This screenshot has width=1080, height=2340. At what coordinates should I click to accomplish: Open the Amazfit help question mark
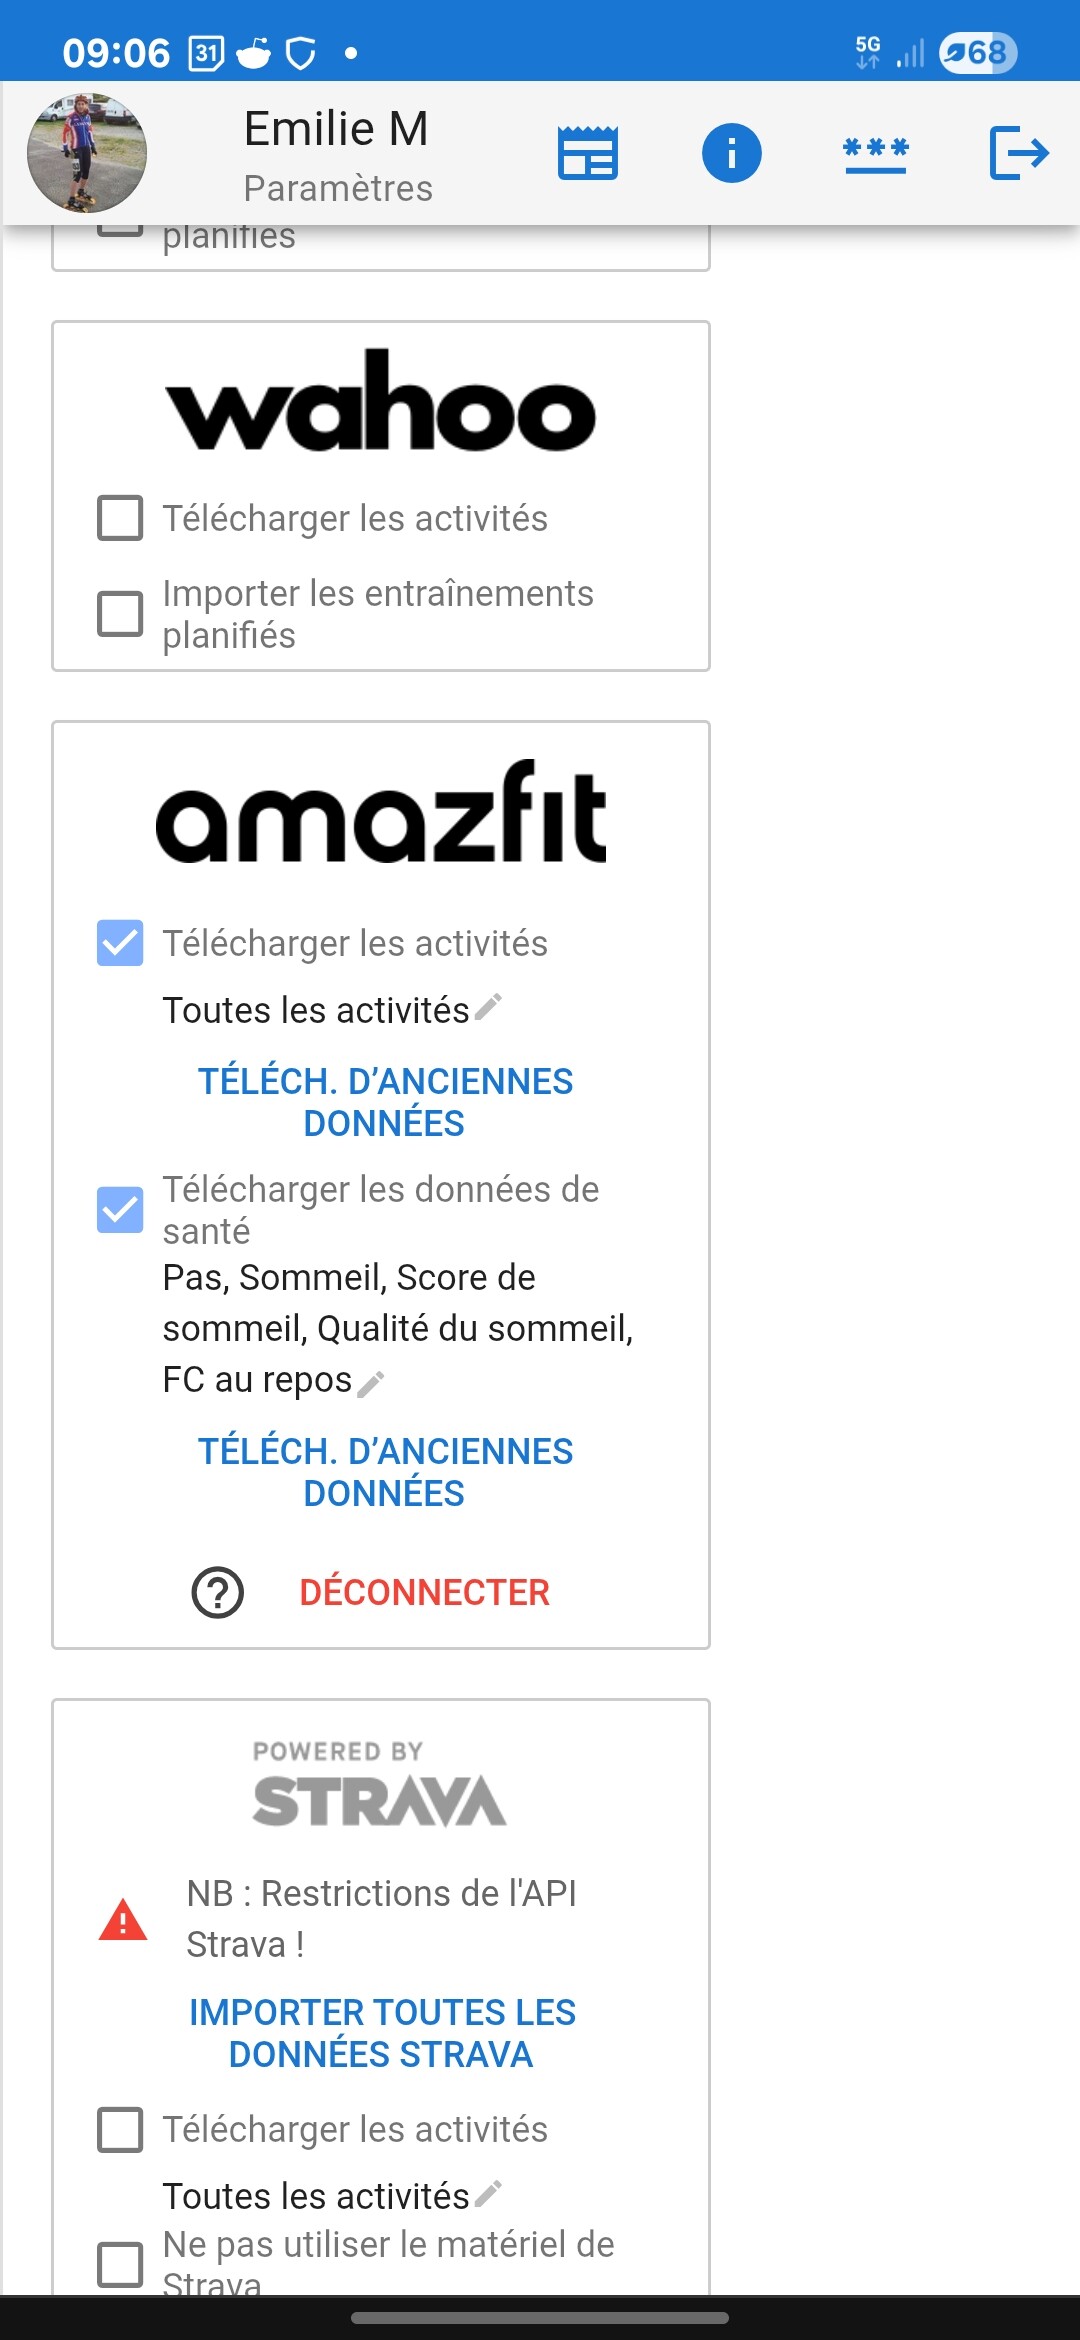pyautogui.click(x=217, y=1592)
